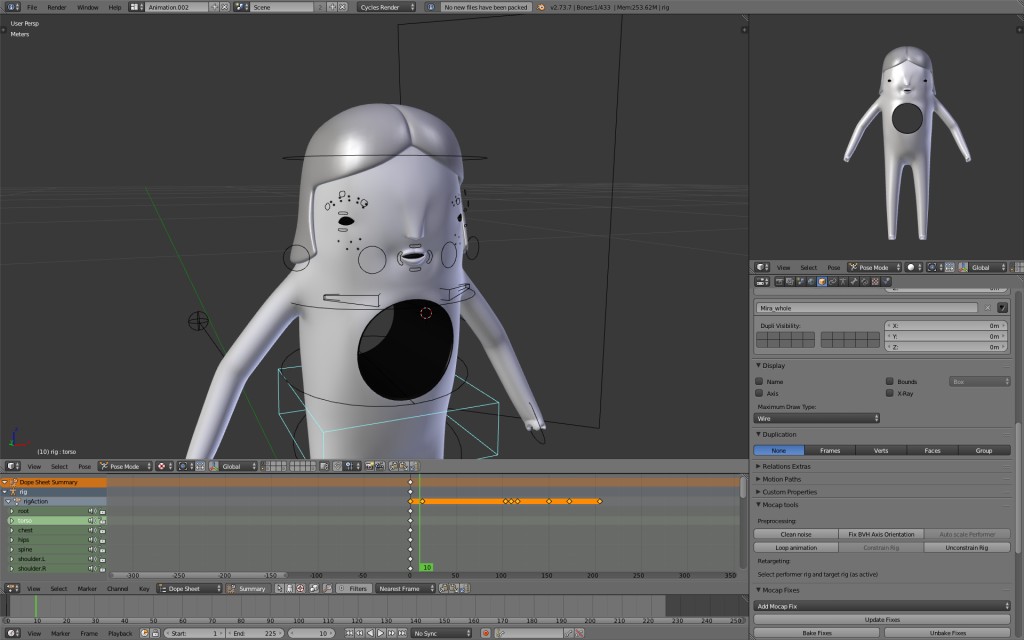This screenshot has width=1024, height=640.
Task: Toggle X-Ray display for the rig
Action: click(x=890, y=392)
